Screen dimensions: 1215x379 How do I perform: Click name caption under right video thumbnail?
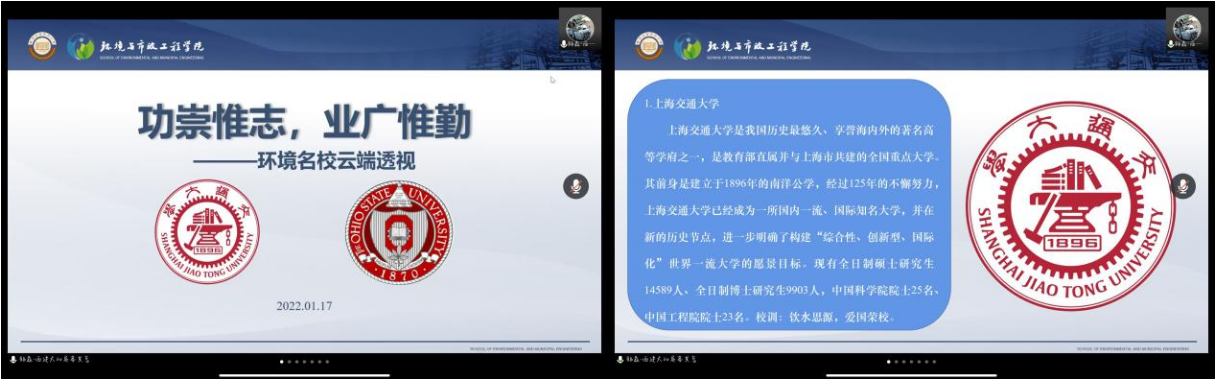click(x=1190, y=43)
